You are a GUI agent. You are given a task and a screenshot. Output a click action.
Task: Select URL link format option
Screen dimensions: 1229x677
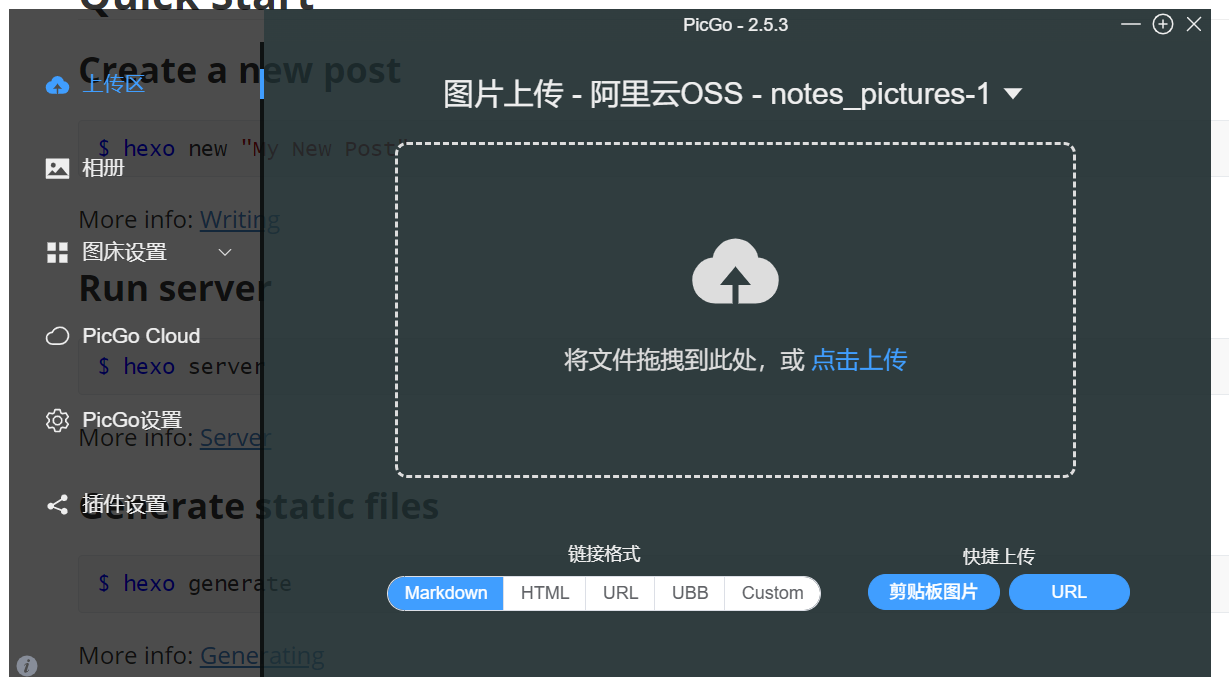point(620,593)
